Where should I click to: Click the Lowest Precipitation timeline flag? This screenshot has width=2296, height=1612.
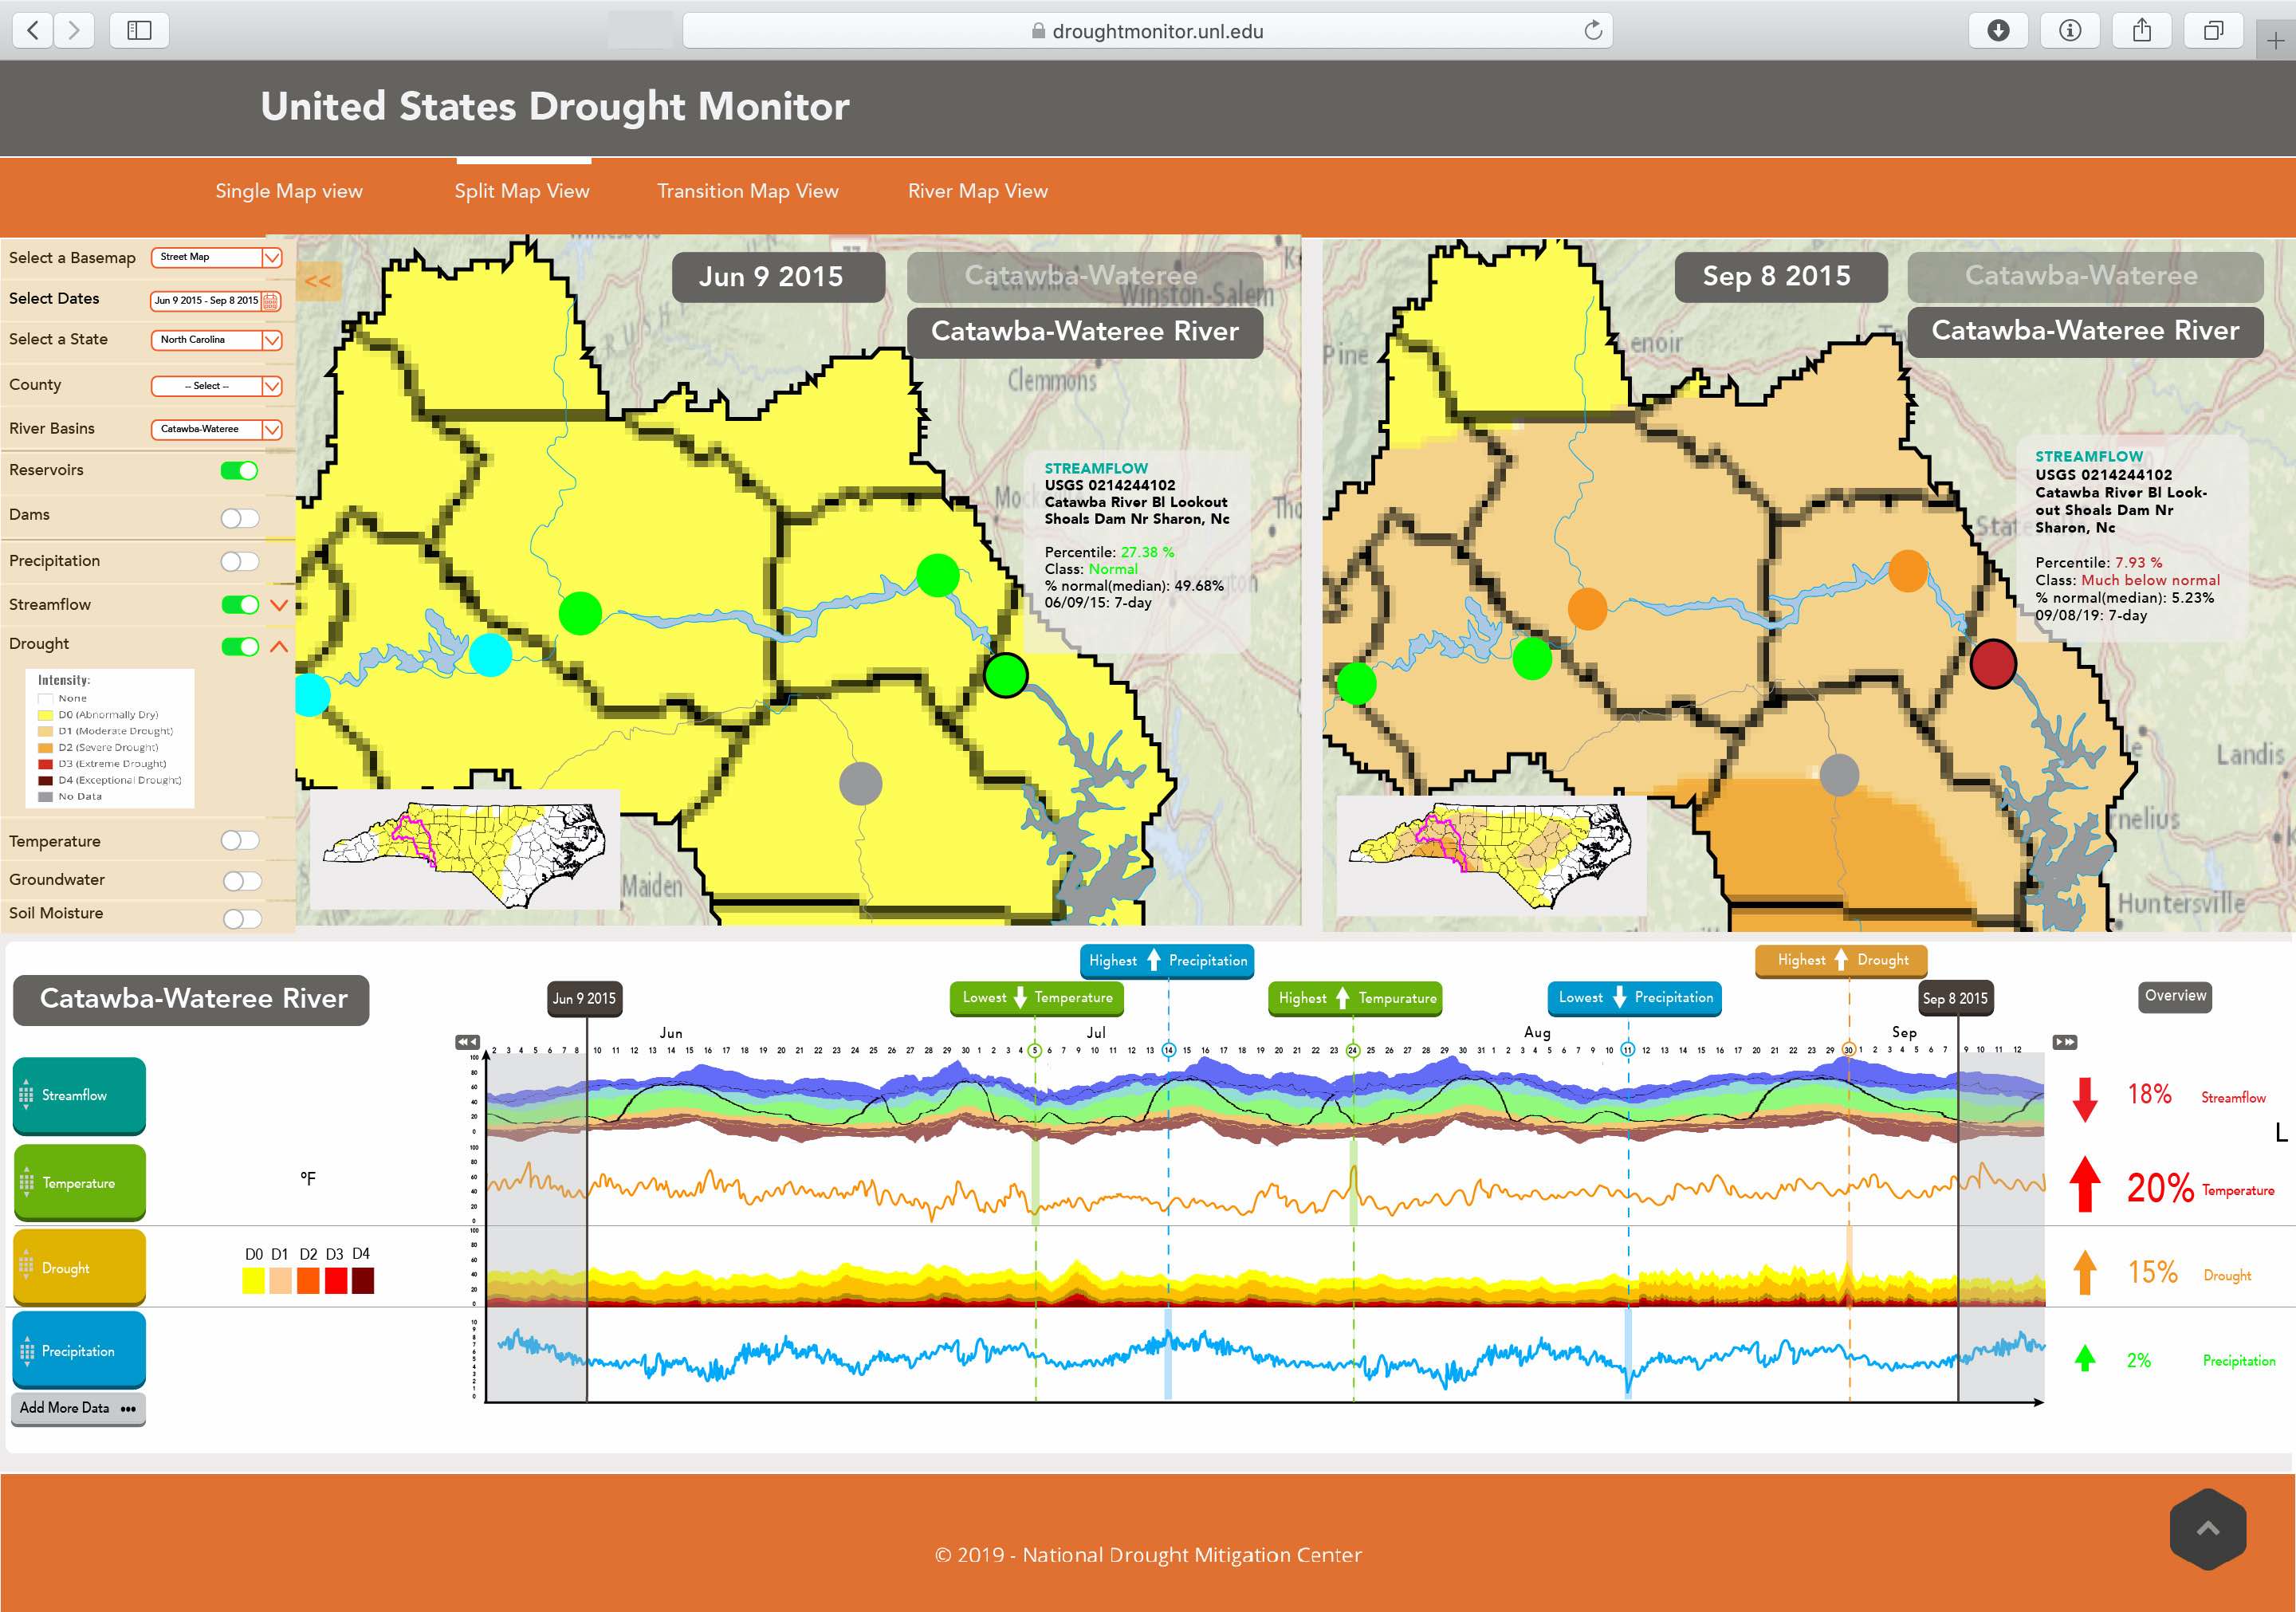coord(1634,998)
